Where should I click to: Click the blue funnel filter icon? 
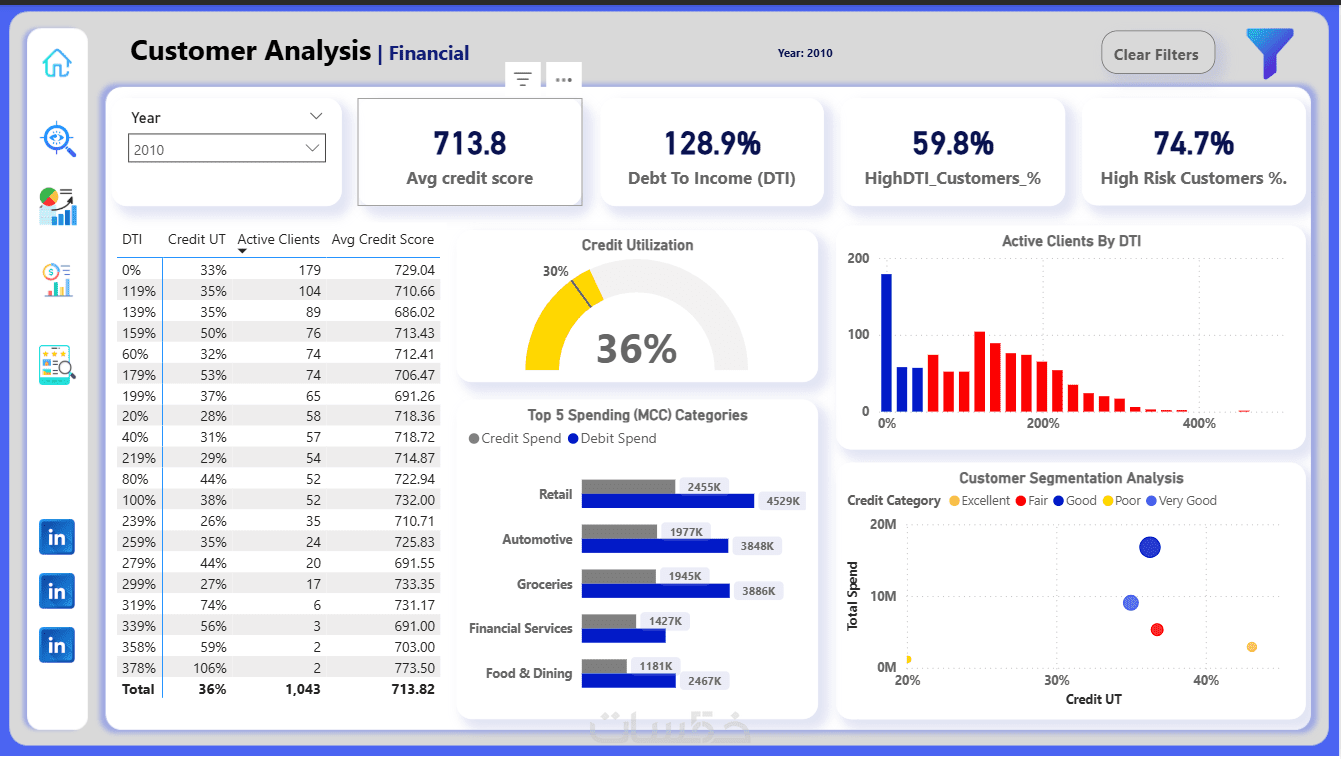point(1269,53)
